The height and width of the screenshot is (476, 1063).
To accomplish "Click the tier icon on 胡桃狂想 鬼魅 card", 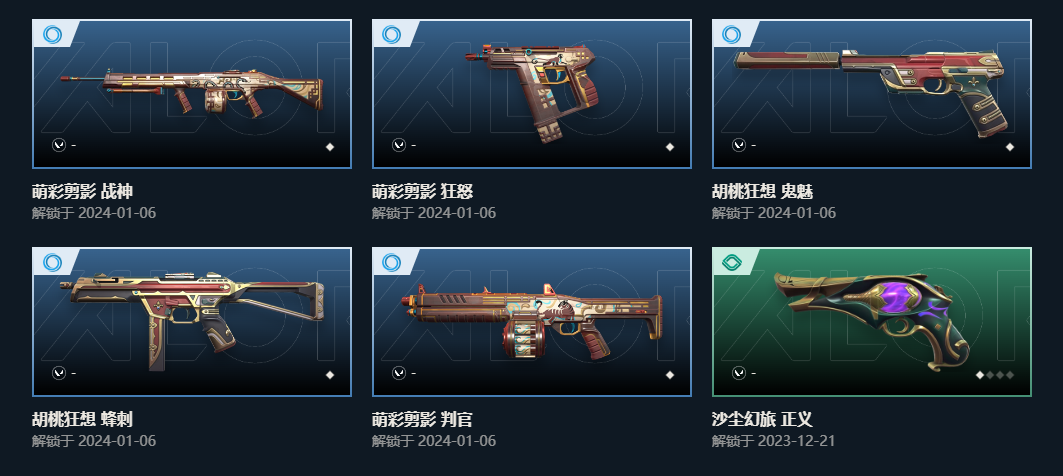I will click(x=731, y=35).
